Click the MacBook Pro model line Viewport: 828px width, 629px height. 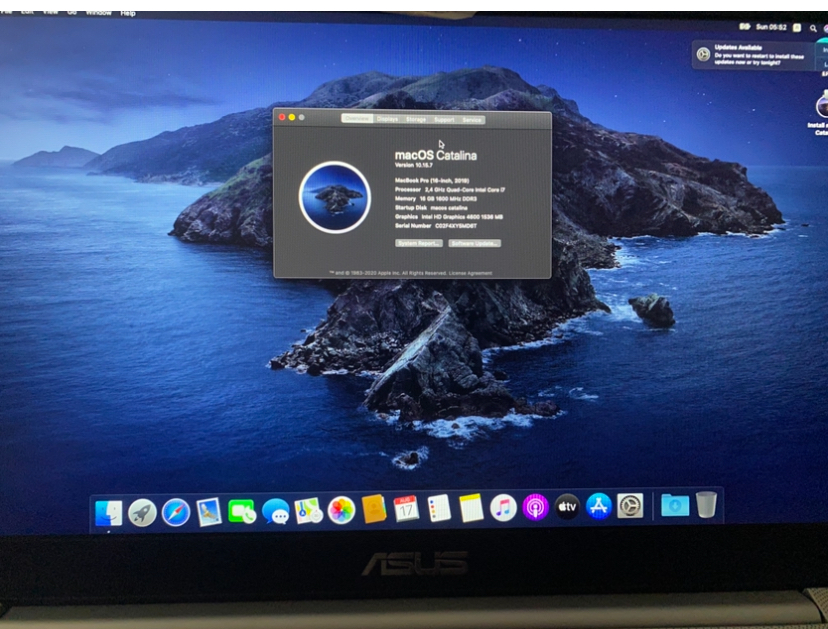pos(432,181)
